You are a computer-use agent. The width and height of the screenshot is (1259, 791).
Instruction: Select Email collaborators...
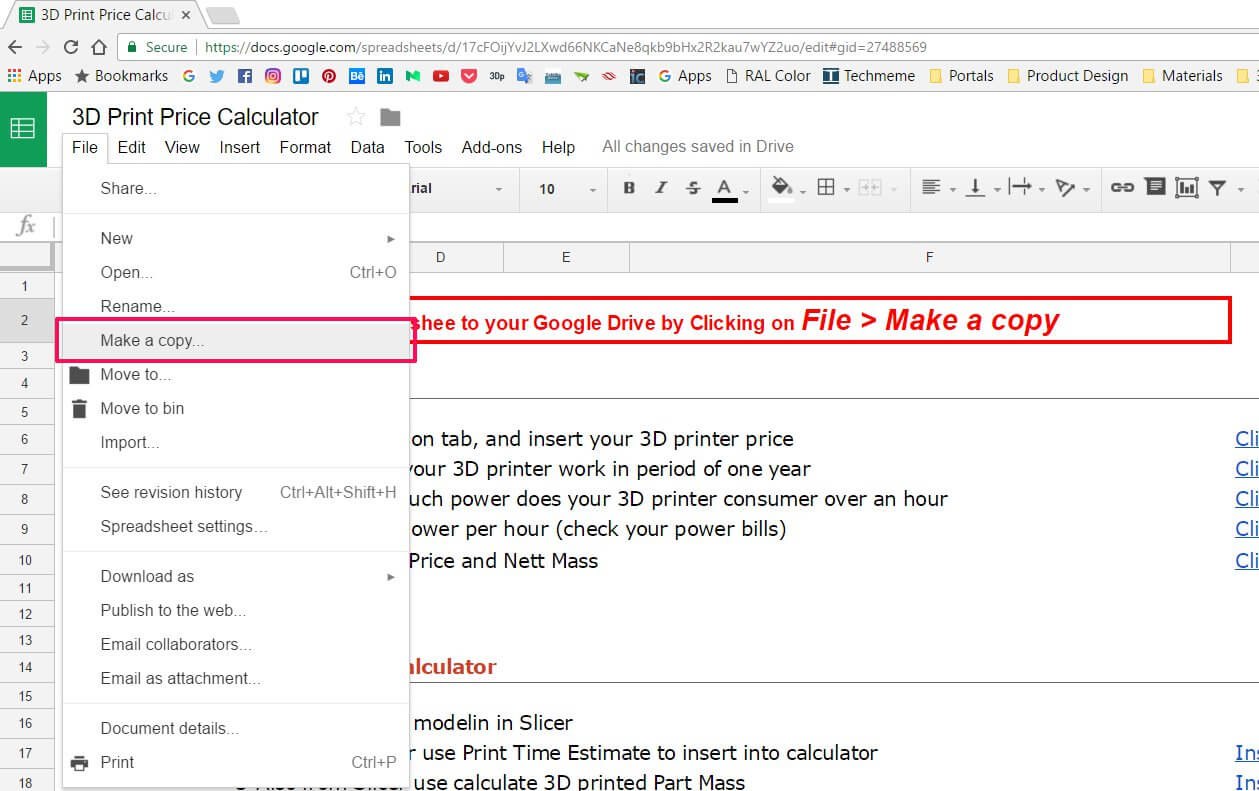tap(236, 645)
